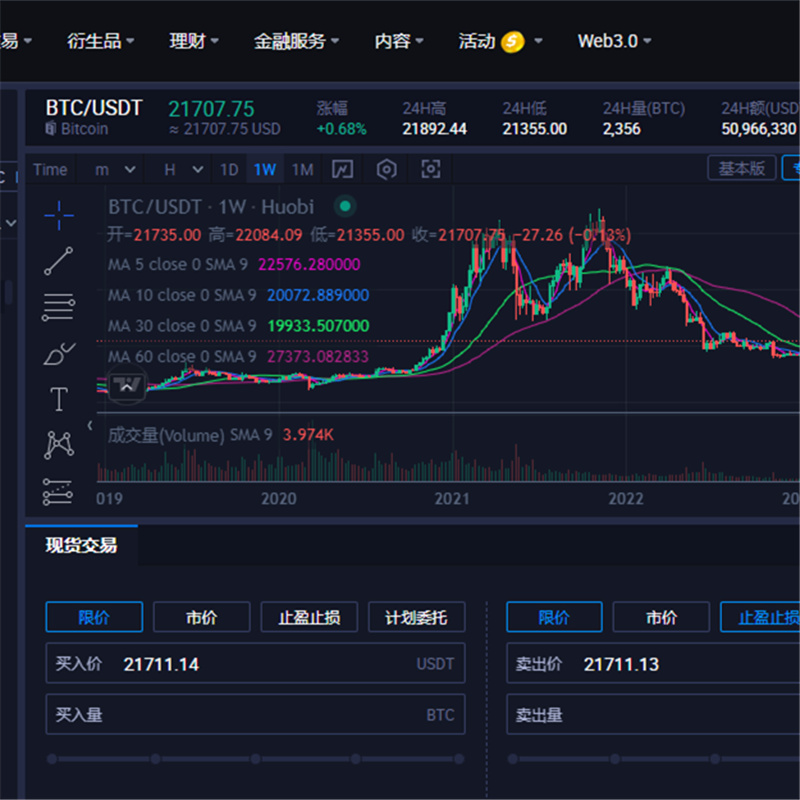Open the 理财 dropdown menu
The height and width of the screenshot is (800, 800).
(194, 41)
